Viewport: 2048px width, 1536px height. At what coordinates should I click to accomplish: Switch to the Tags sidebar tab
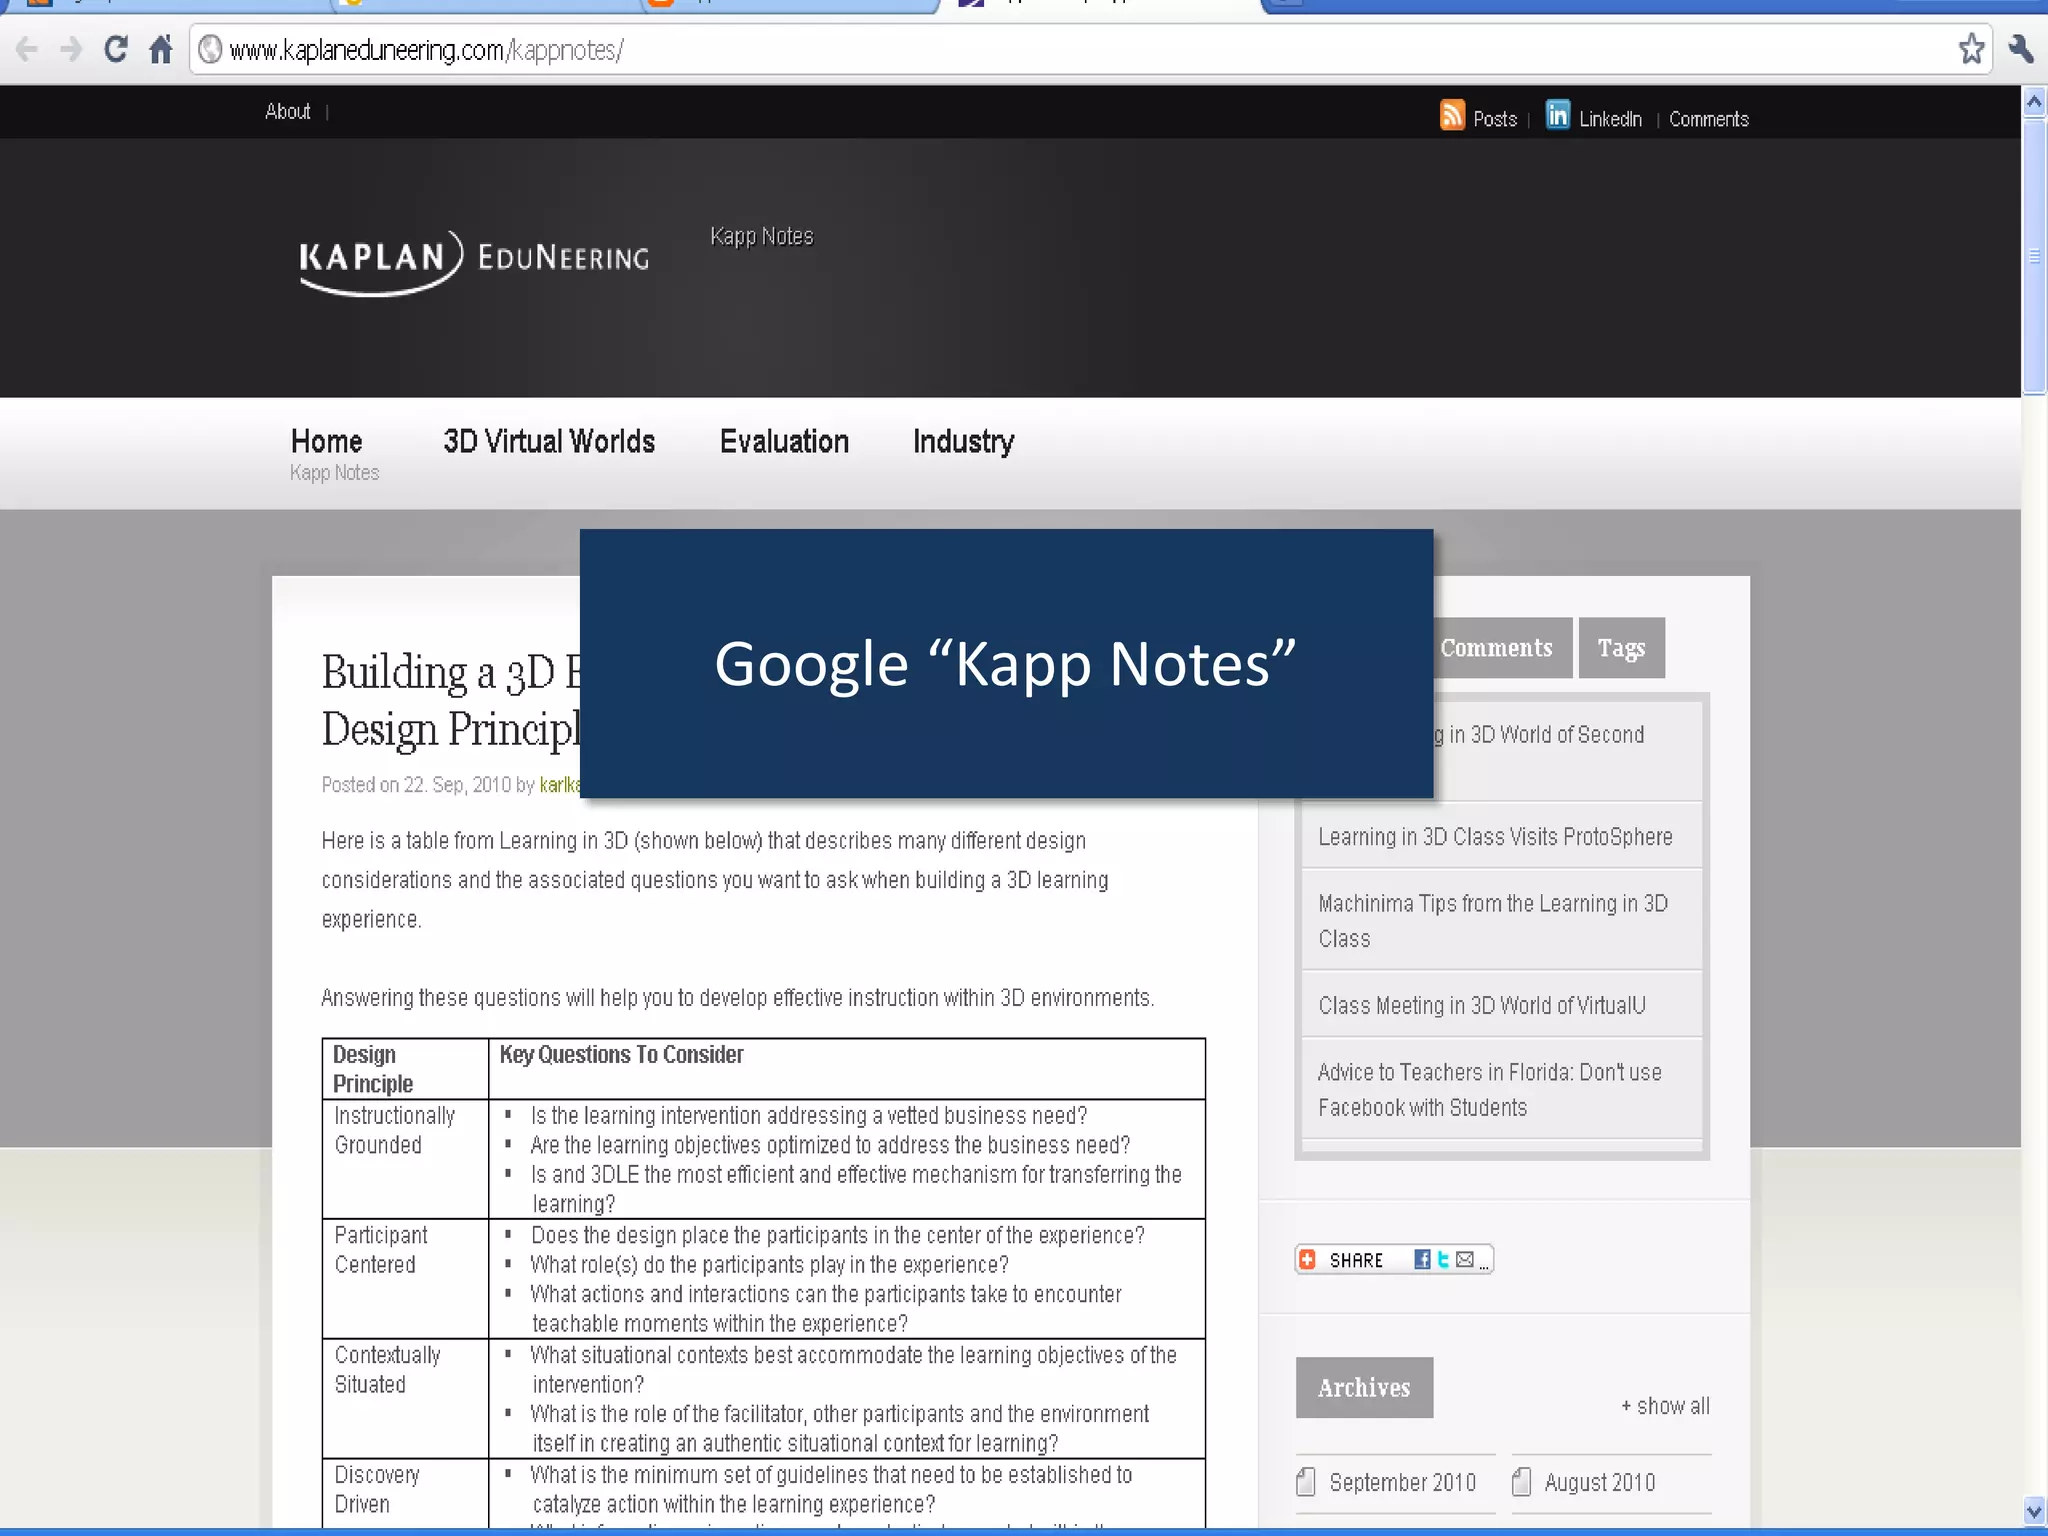point(1621,648)
